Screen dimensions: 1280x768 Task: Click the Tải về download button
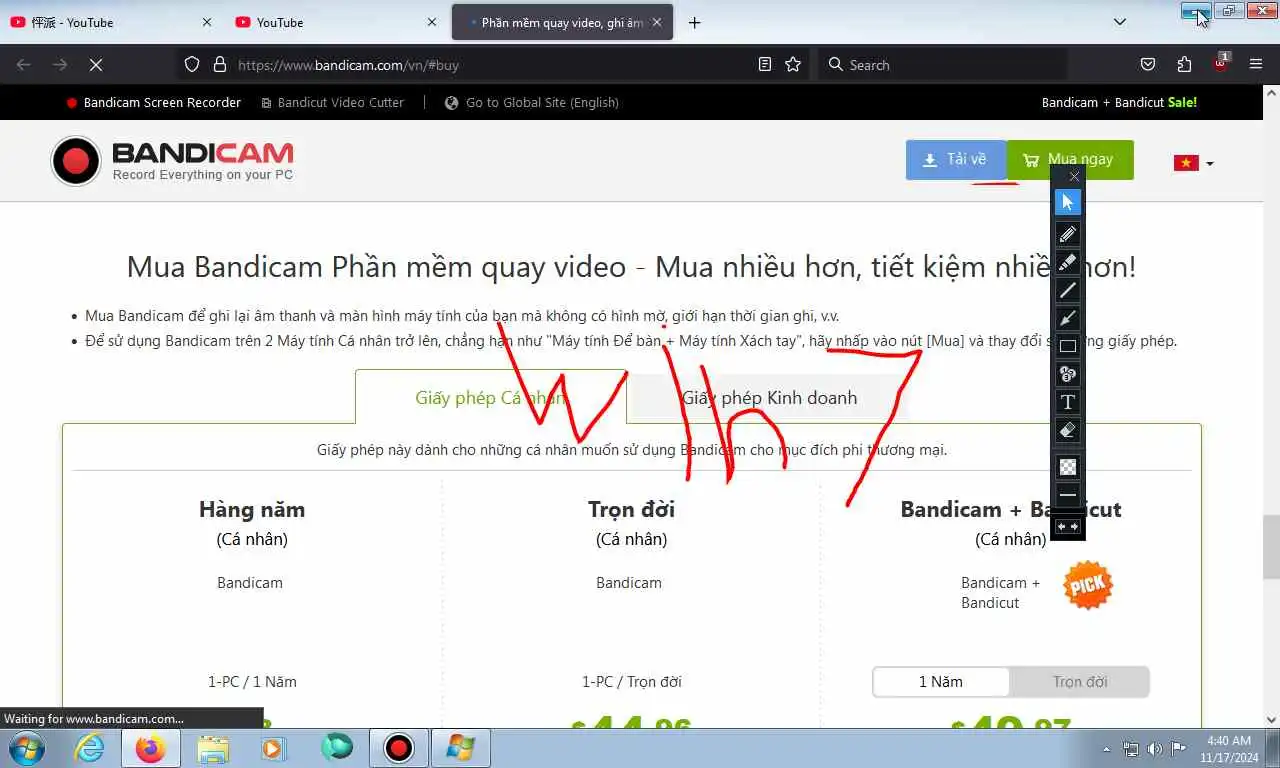click(x=955, y=160)
